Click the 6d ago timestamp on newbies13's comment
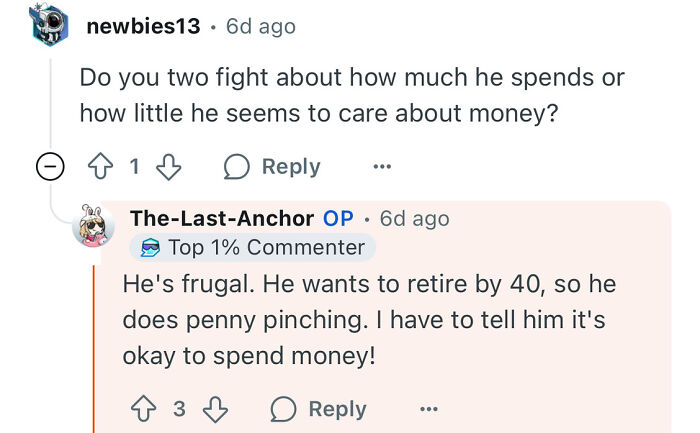 260,26
